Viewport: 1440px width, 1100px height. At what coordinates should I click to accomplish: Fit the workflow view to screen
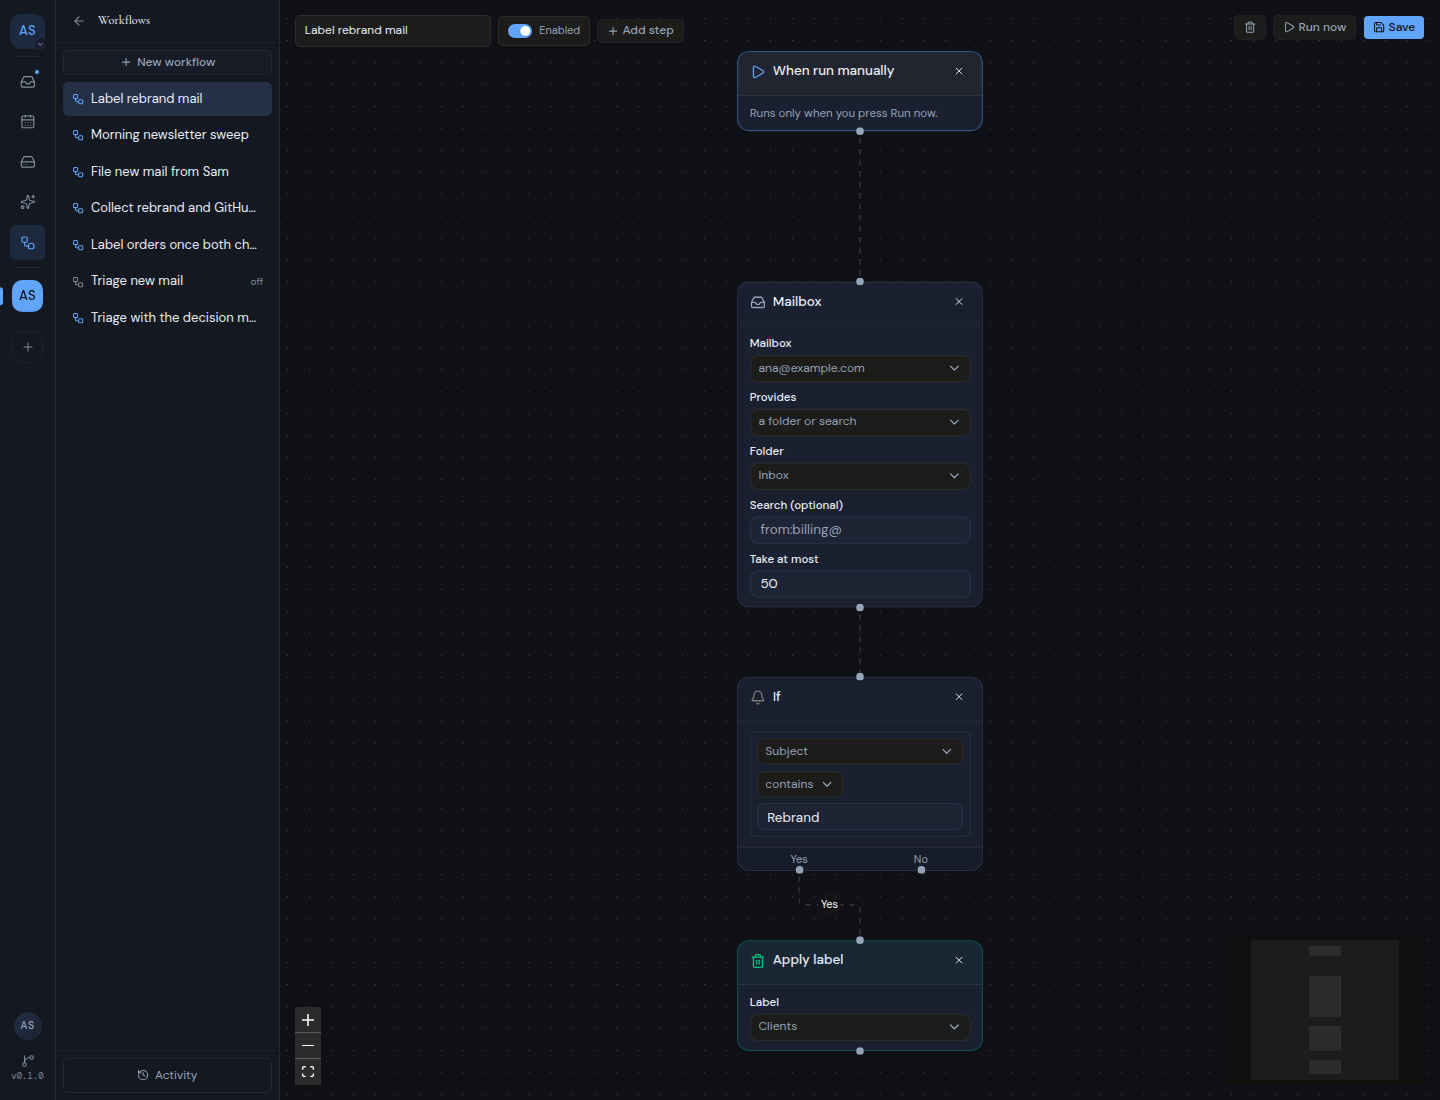click(308, 1072)
